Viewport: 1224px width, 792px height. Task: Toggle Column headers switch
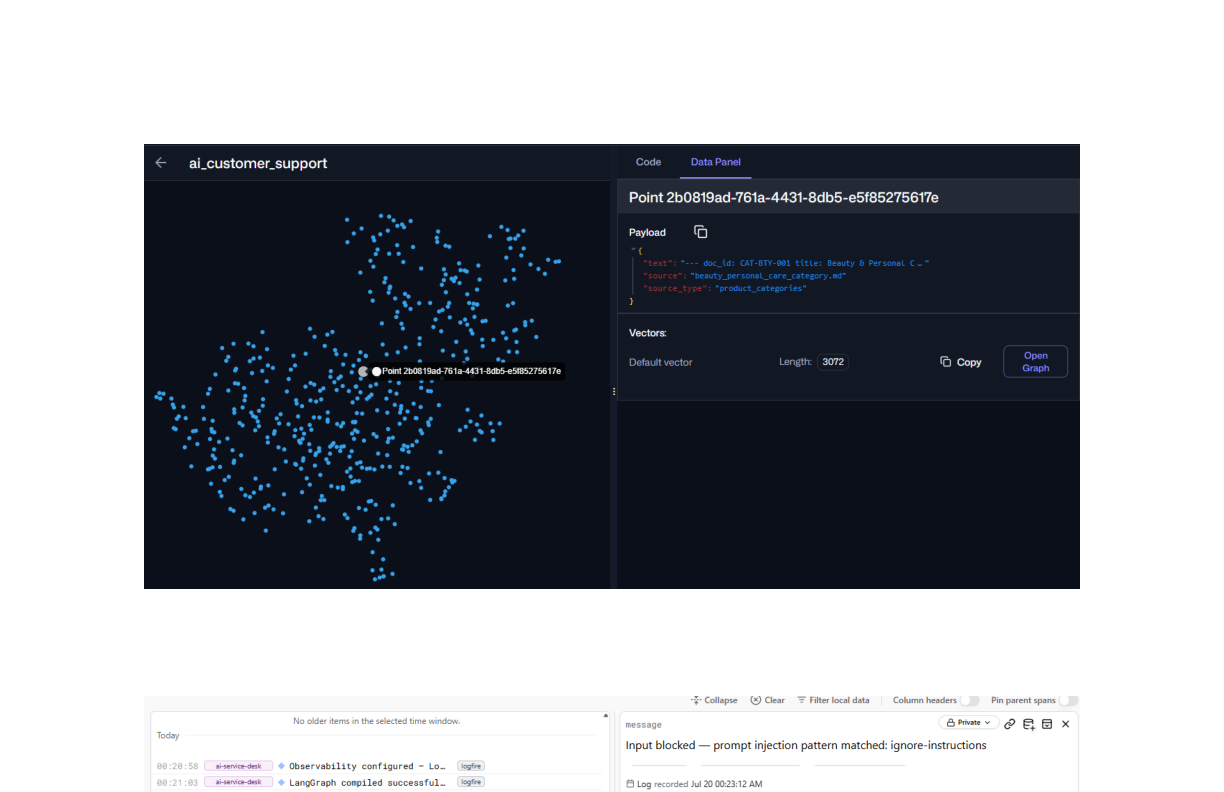point(969,700)
